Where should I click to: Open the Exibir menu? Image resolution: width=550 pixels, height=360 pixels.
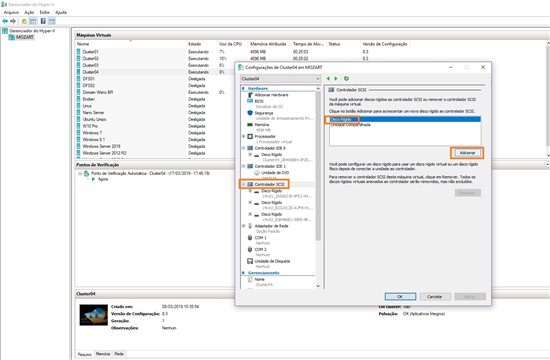click(x=45, y=12)
